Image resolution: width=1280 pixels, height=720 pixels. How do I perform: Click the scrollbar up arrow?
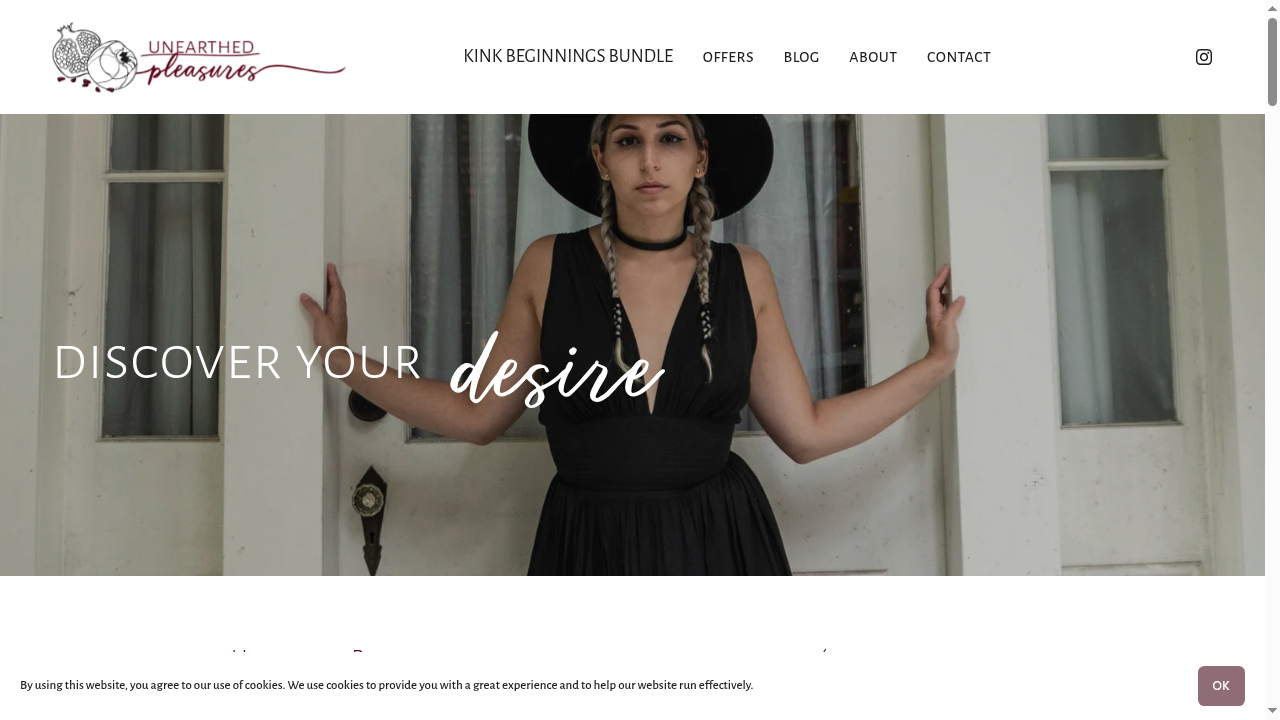click(x=1272, y=8)
